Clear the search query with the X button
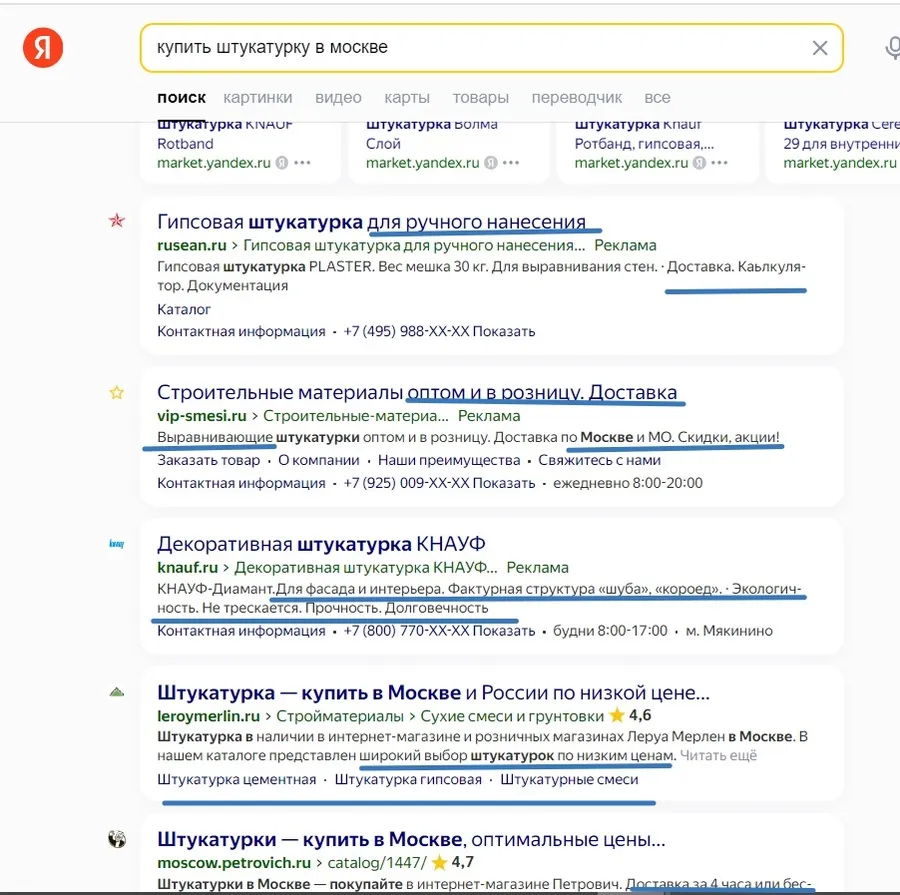 point(820,47)
